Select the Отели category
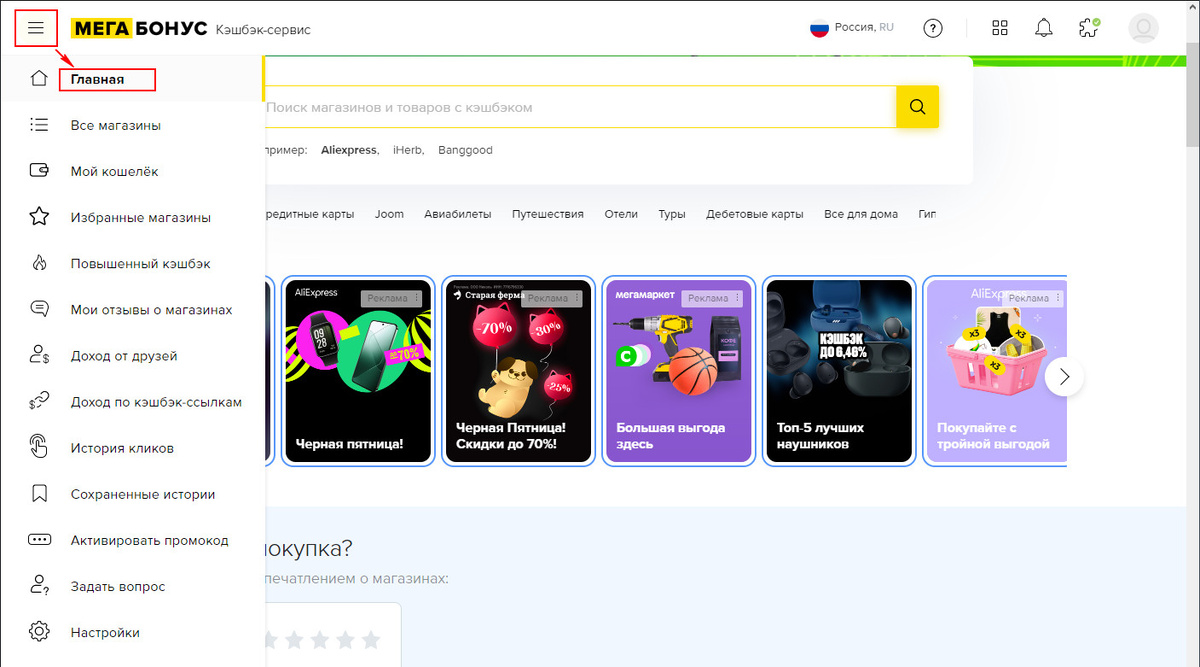This screenshot has width=1200, height=667. (621, 214)
